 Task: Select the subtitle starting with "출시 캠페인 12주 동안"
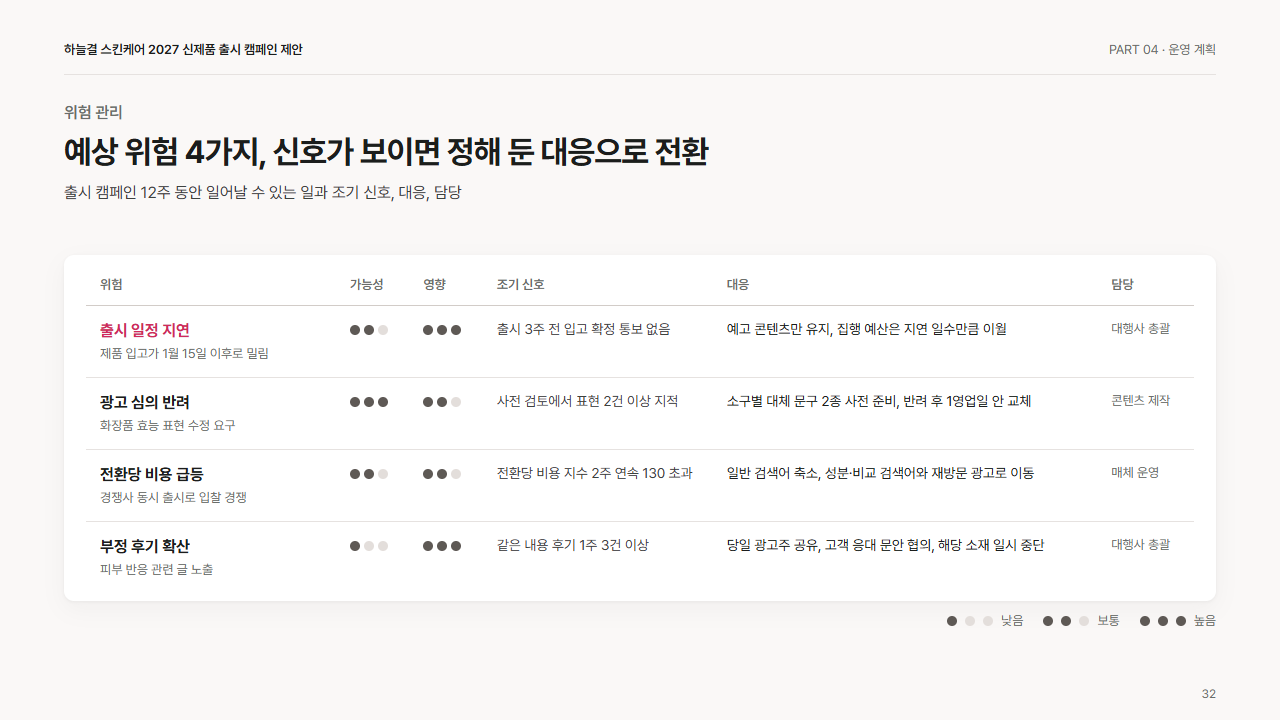pos(263,192)
